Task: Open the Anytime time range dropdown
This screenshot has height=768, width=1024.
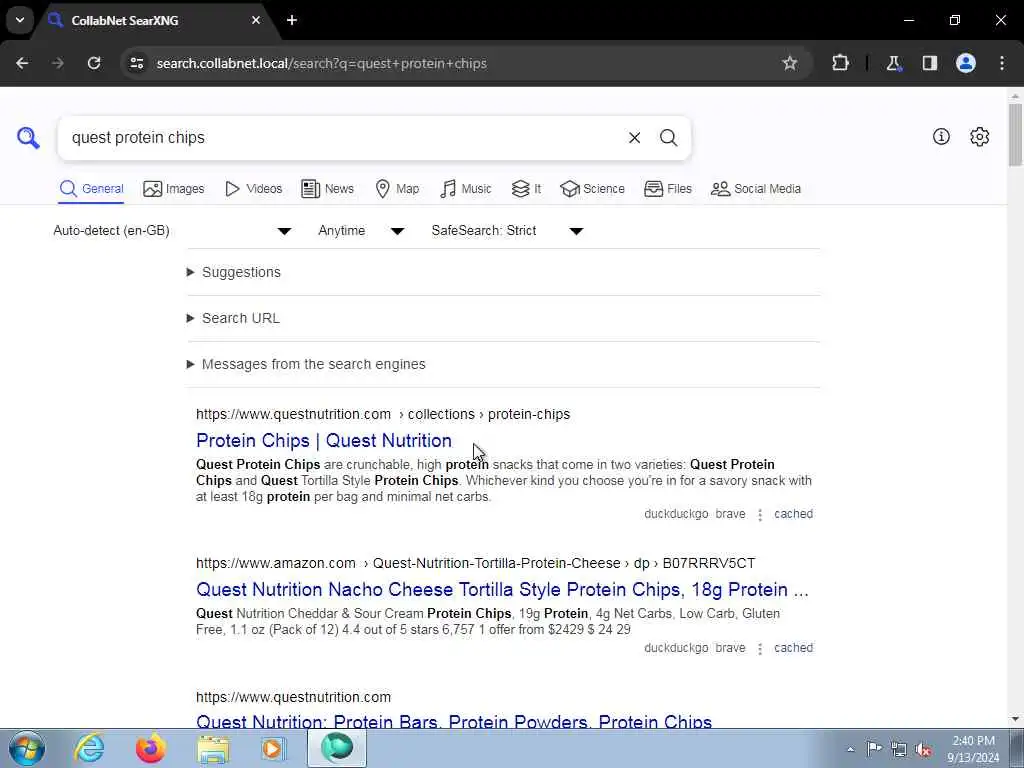Action: click(360, 231)
